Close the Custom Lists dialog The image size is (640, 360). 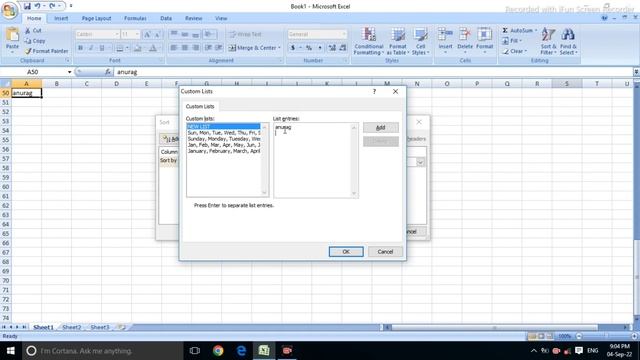click(x=395, y=91)
